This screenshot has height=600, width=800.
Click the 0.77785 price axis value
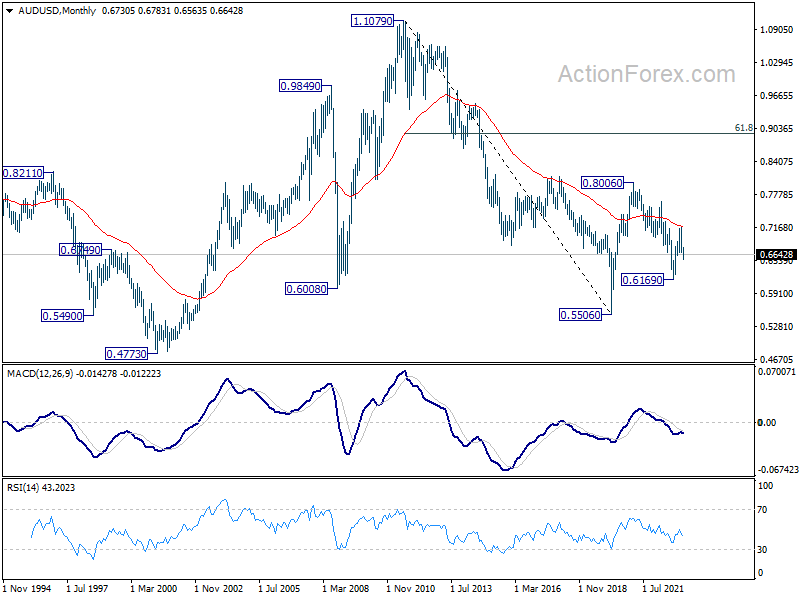pos(777,195)
